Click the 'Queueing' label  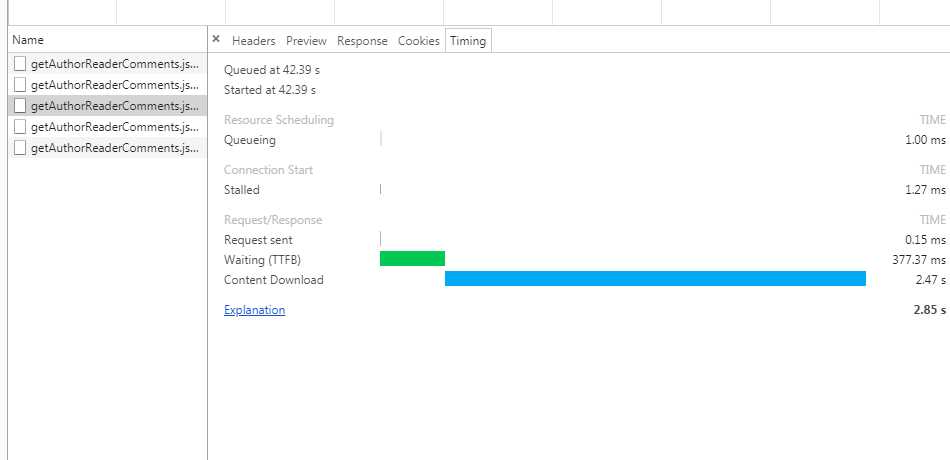click(250, 140)
